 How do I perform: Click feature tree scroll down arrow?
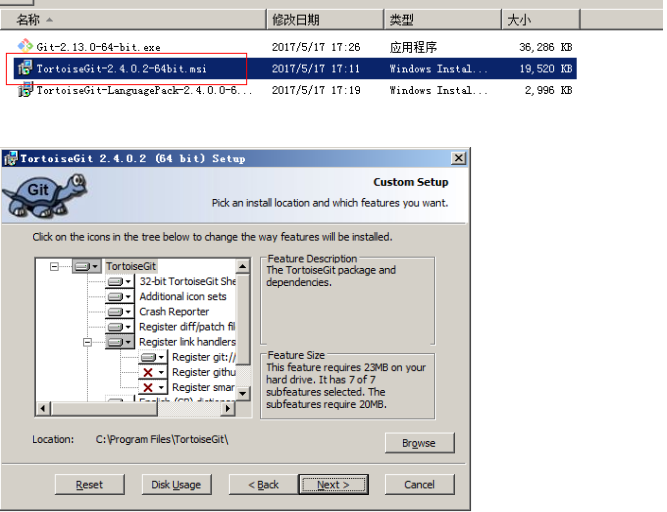[242, 393]
